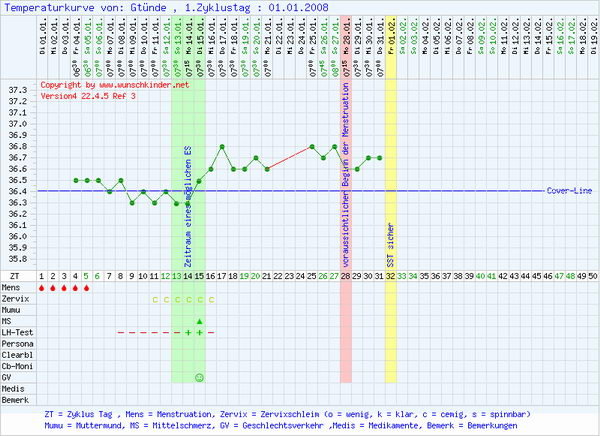This screenshot has width=600, height=436.
Task: Click the negative LH-Test dash on day 16
Action: coord(210,332)
